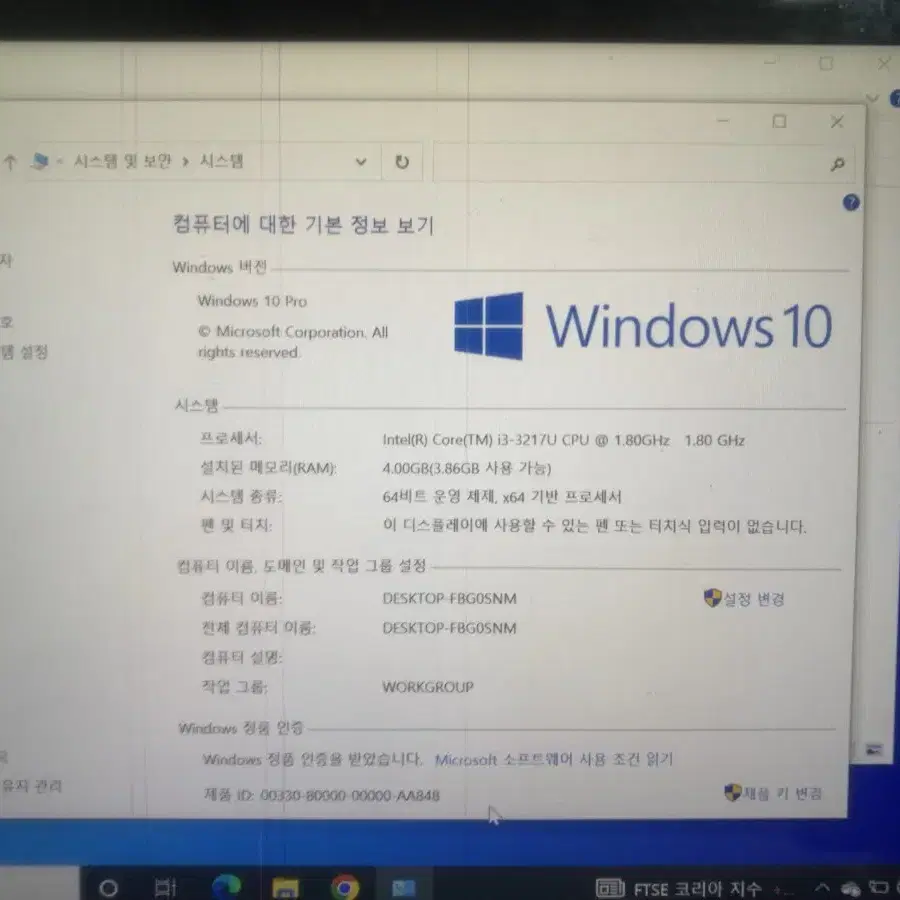Click the 시스템 종류 label

[241, 496]
